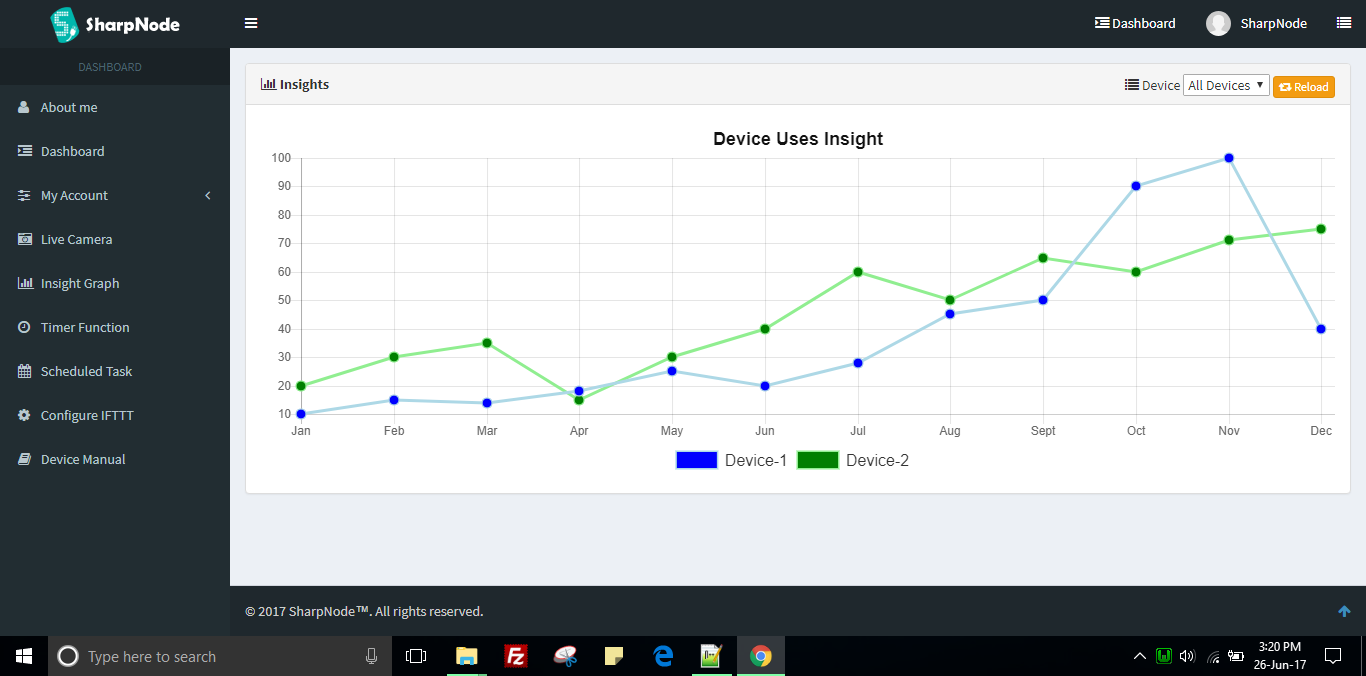Open Task View on the taskbar
This screenshot has height=676, width=1366.
(416, 656)
